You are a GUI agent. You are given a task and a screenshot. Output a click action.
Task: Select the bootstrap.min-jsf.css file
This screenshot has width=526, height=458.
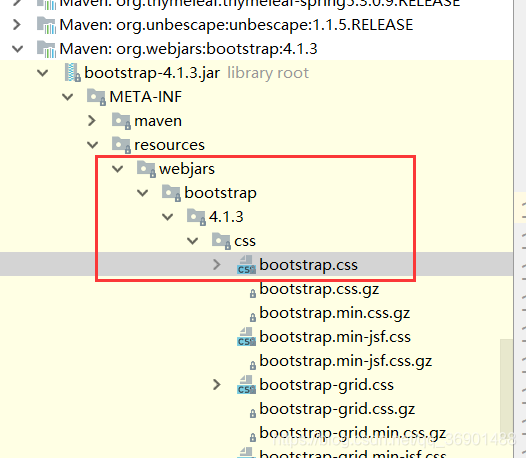(335, 337)
